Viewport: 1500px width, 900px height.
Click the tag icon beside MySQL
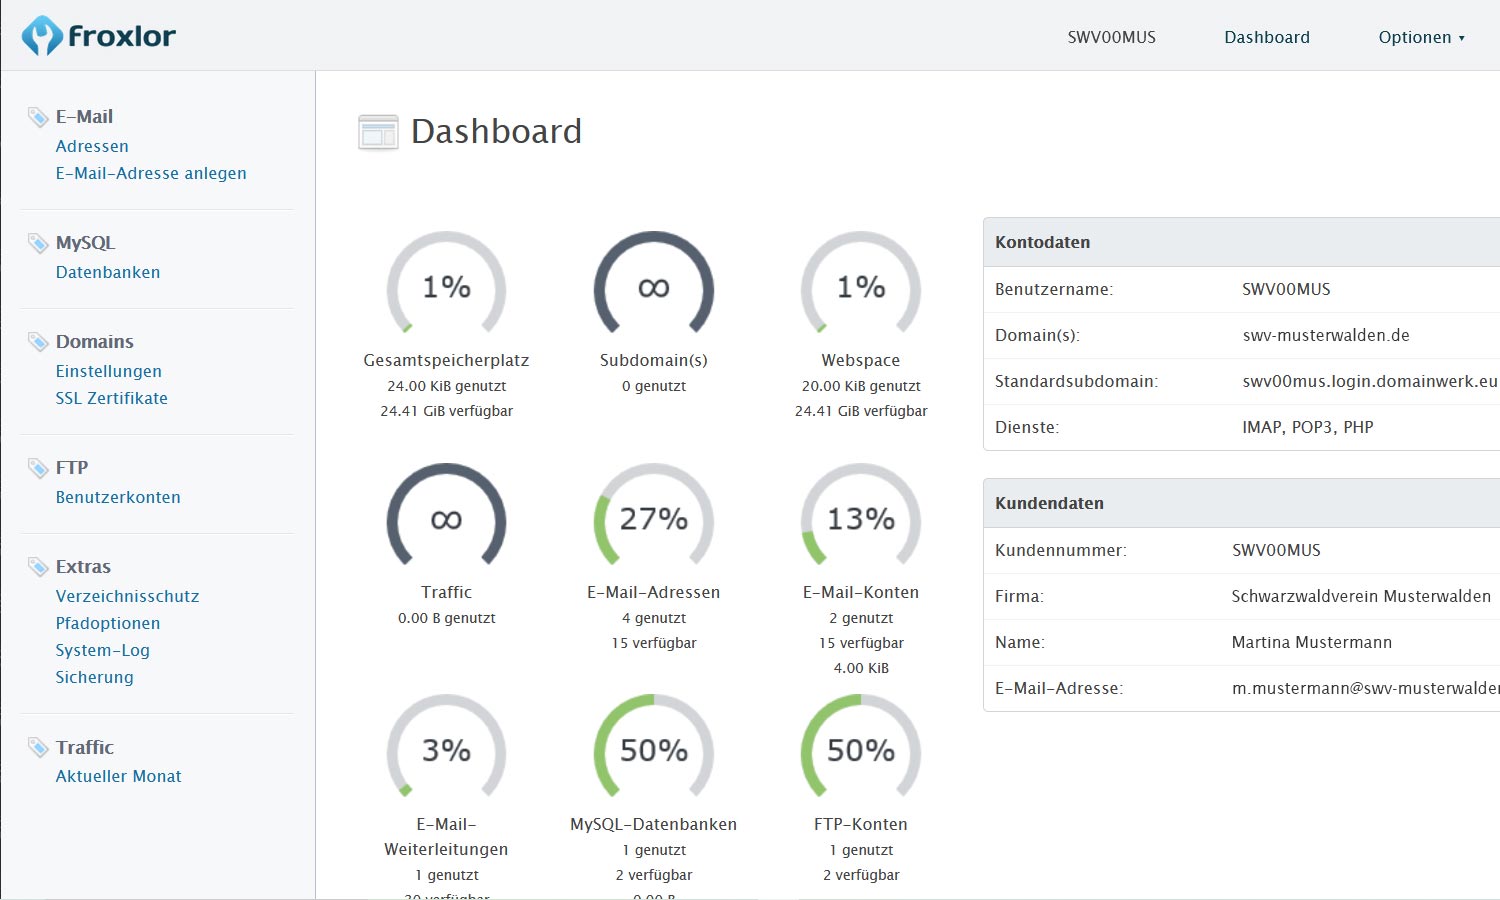pos(38,243)
